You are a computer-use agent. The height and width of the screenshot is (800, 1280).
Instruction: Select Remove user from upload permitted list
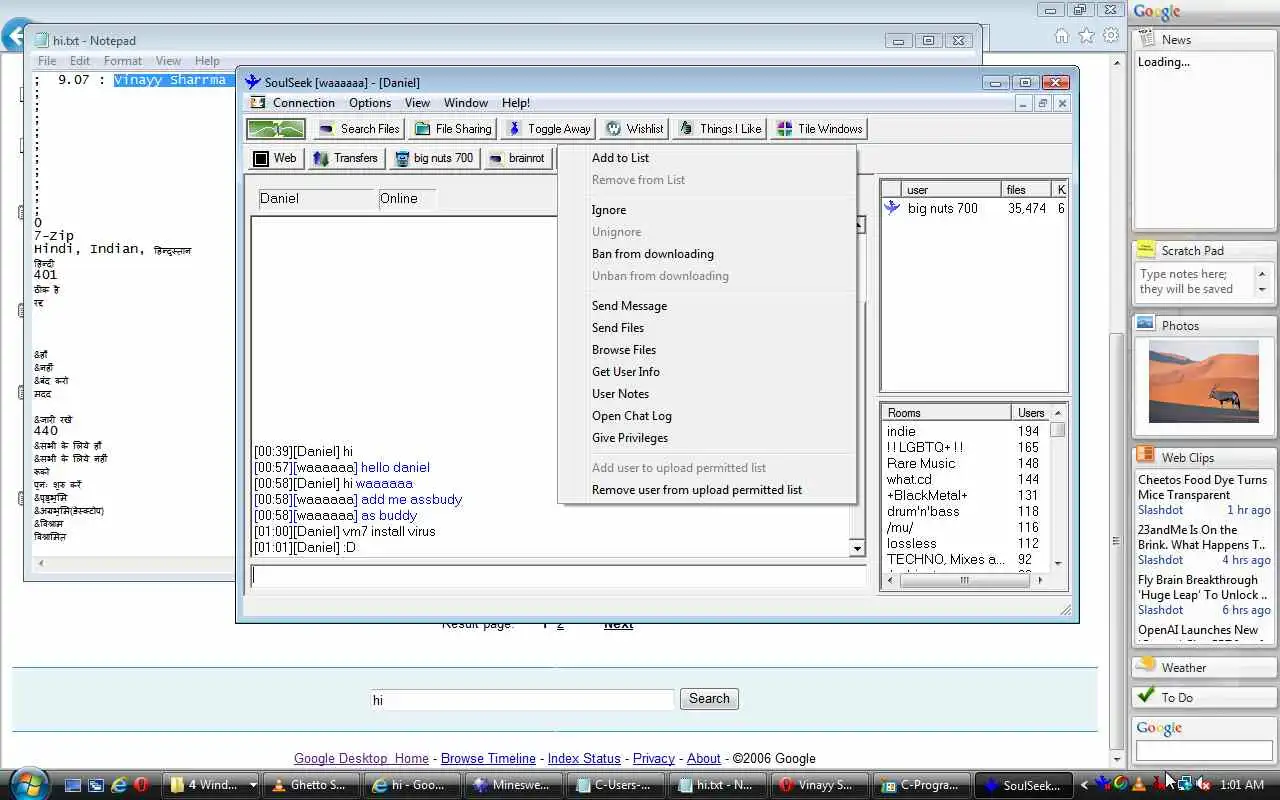697,490
